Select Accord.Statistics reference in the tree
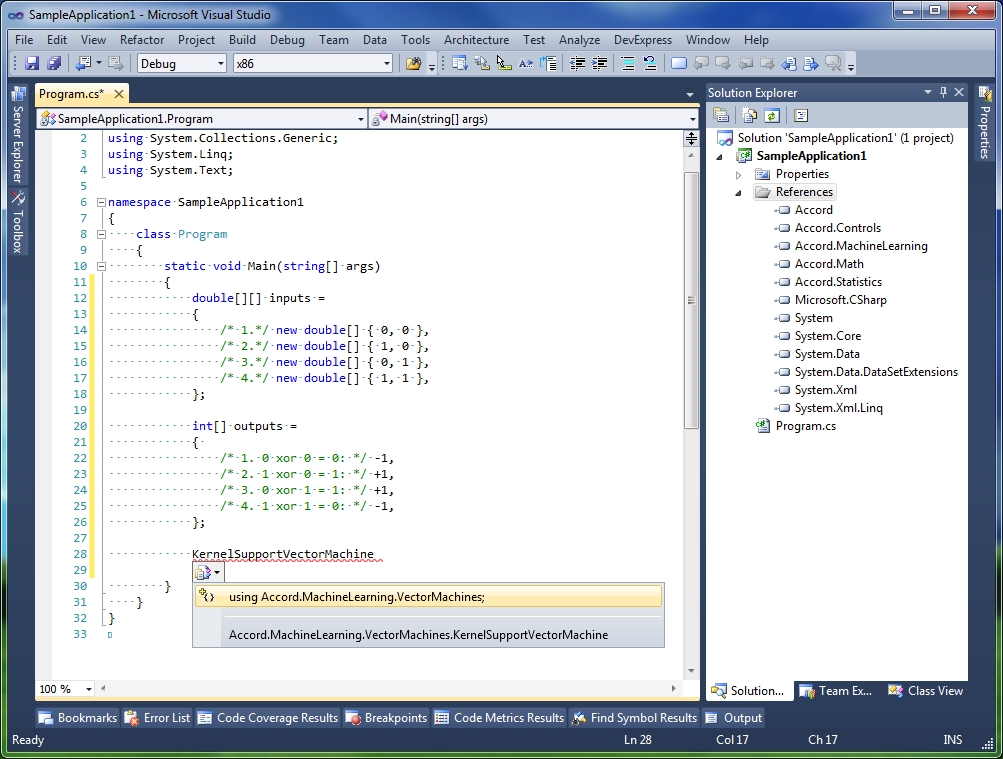The height and width of the screenshot is (759, 1003). pos(838,282)
